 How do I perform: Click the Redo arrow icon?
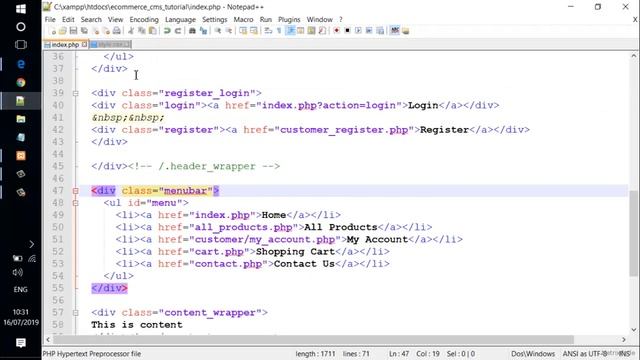click(178, 31)
